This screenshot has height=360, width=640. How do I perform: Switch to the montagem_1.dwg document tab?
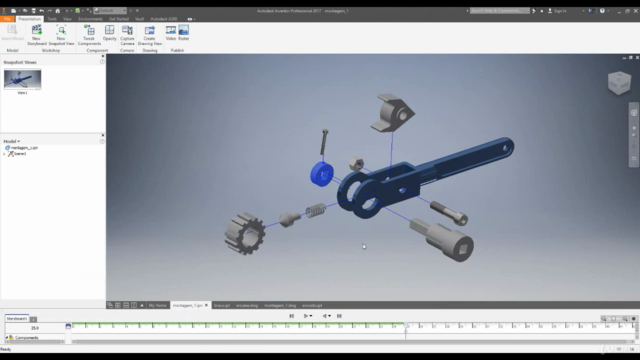pyautogui.click(x=280, y=305)
